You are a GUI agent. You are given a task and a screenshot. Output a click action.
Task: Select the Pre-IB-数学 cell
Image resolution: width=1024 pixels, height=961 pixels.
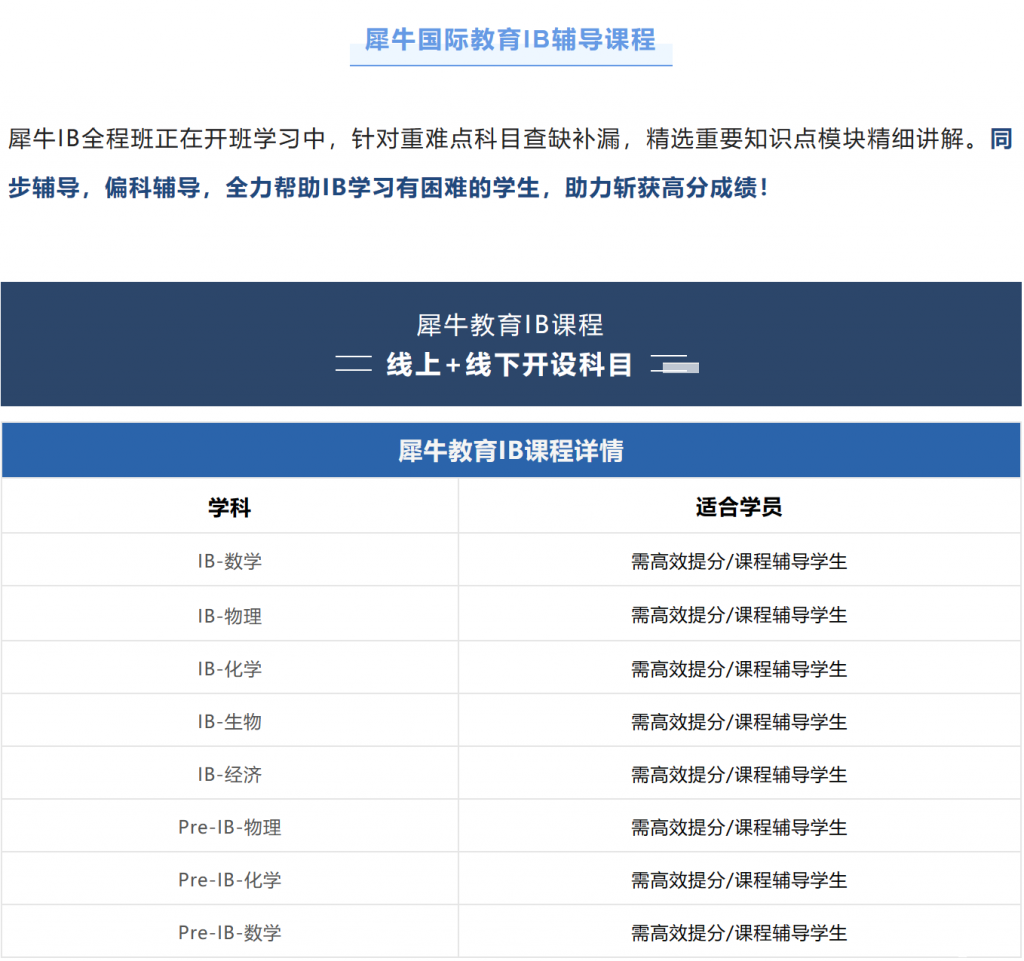(230, 932)
